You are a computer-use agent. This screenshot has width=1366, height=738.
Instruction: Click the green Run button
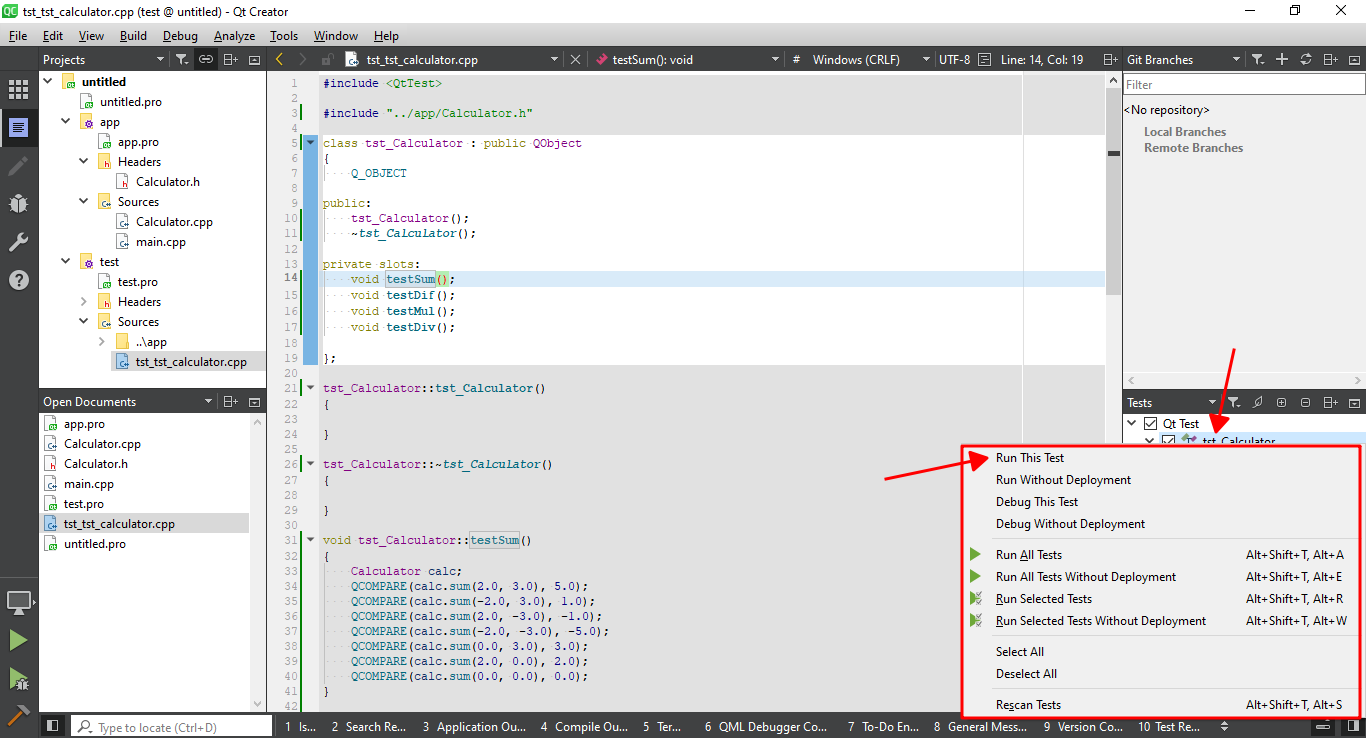pos(18,640)
